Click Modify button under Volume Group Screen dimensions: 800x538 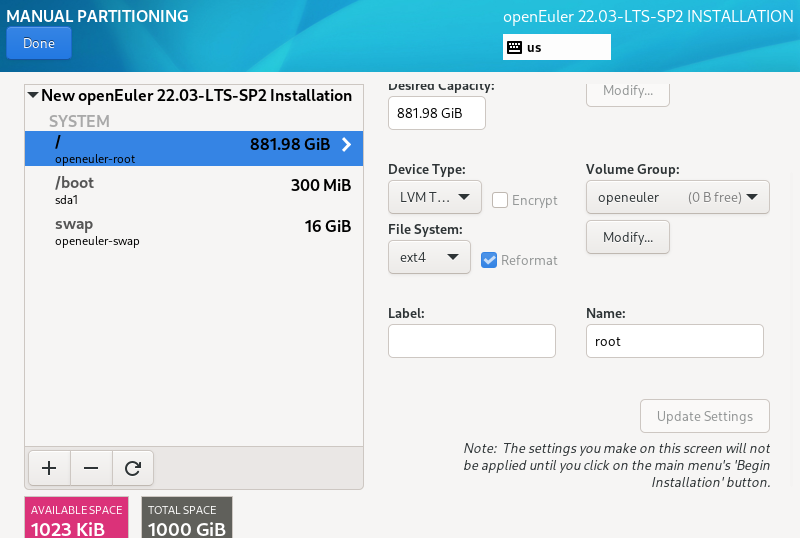tap(627, 237)
